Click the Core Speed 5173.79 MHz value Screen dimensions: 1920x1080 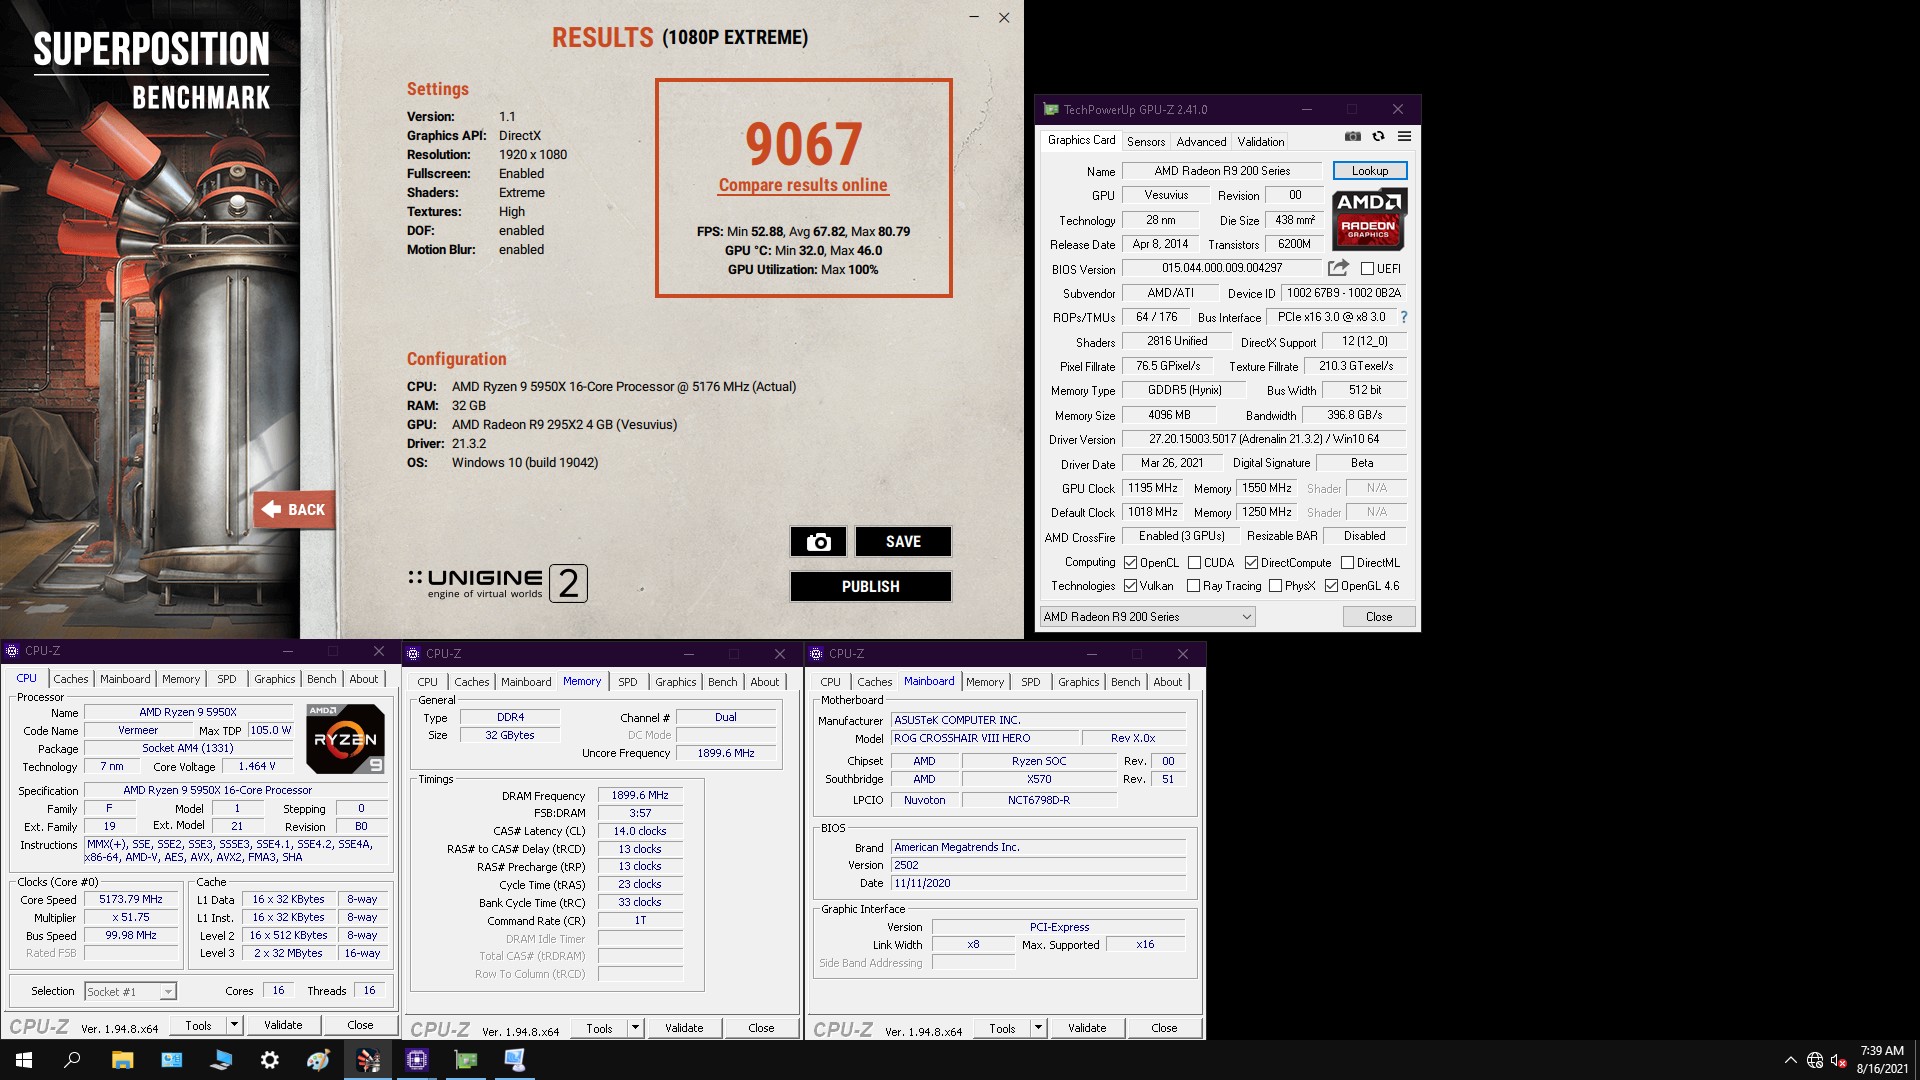point(131,900)
